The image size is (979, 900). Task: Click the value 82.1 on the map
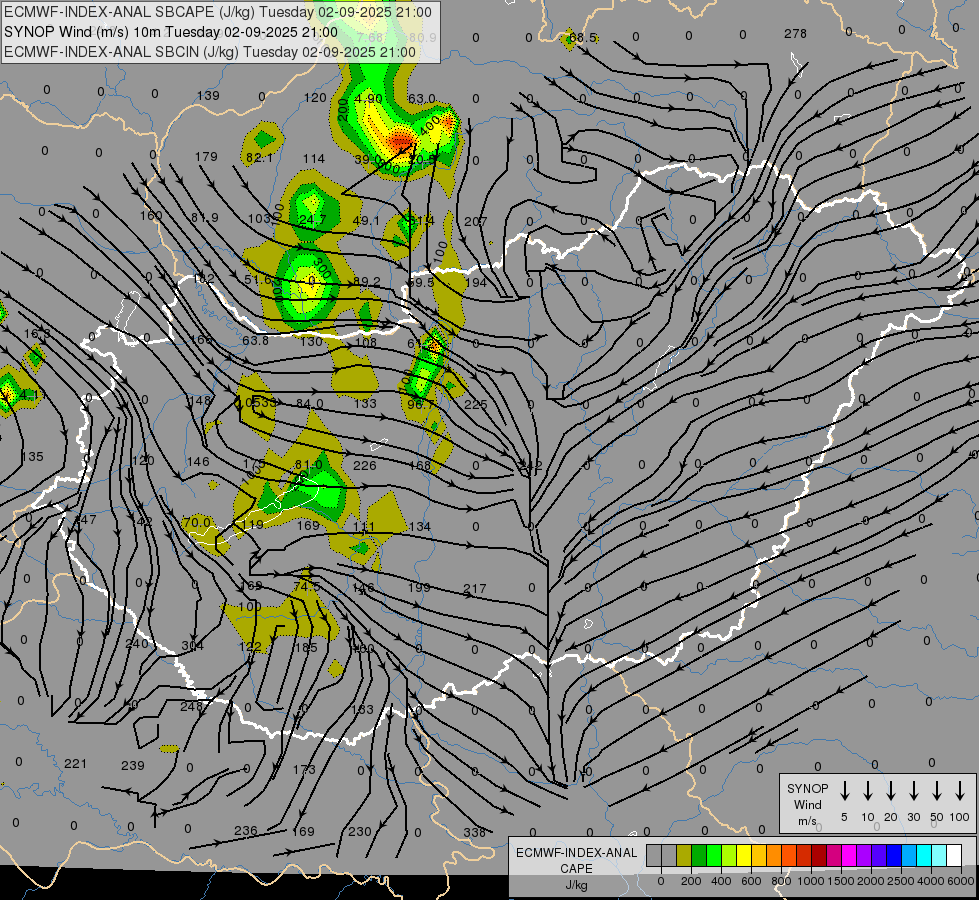pyautogui.click(x=260, y=158)
